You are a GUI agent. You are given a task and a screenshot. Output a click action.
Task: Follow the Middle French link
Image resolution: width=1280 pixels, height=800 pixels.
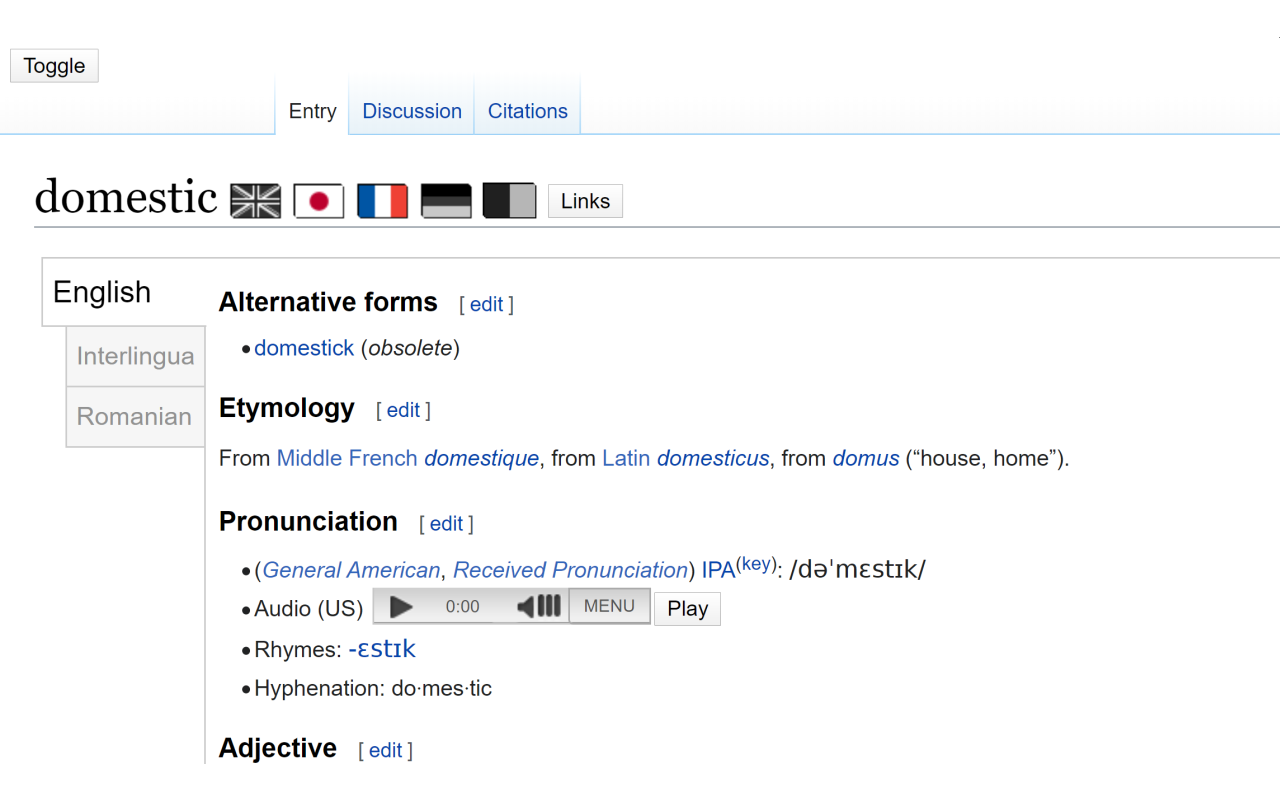[x=347, y=458]
